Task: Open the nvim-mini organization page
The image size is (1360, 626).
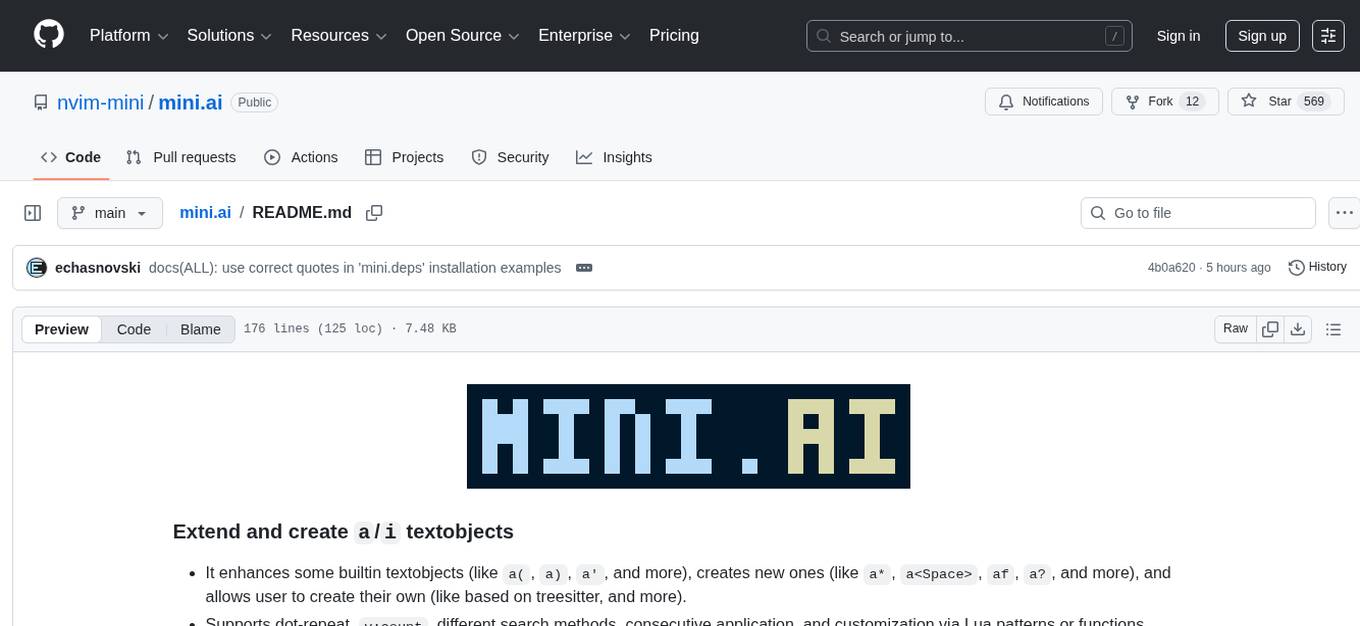Action: pos(99,102)
